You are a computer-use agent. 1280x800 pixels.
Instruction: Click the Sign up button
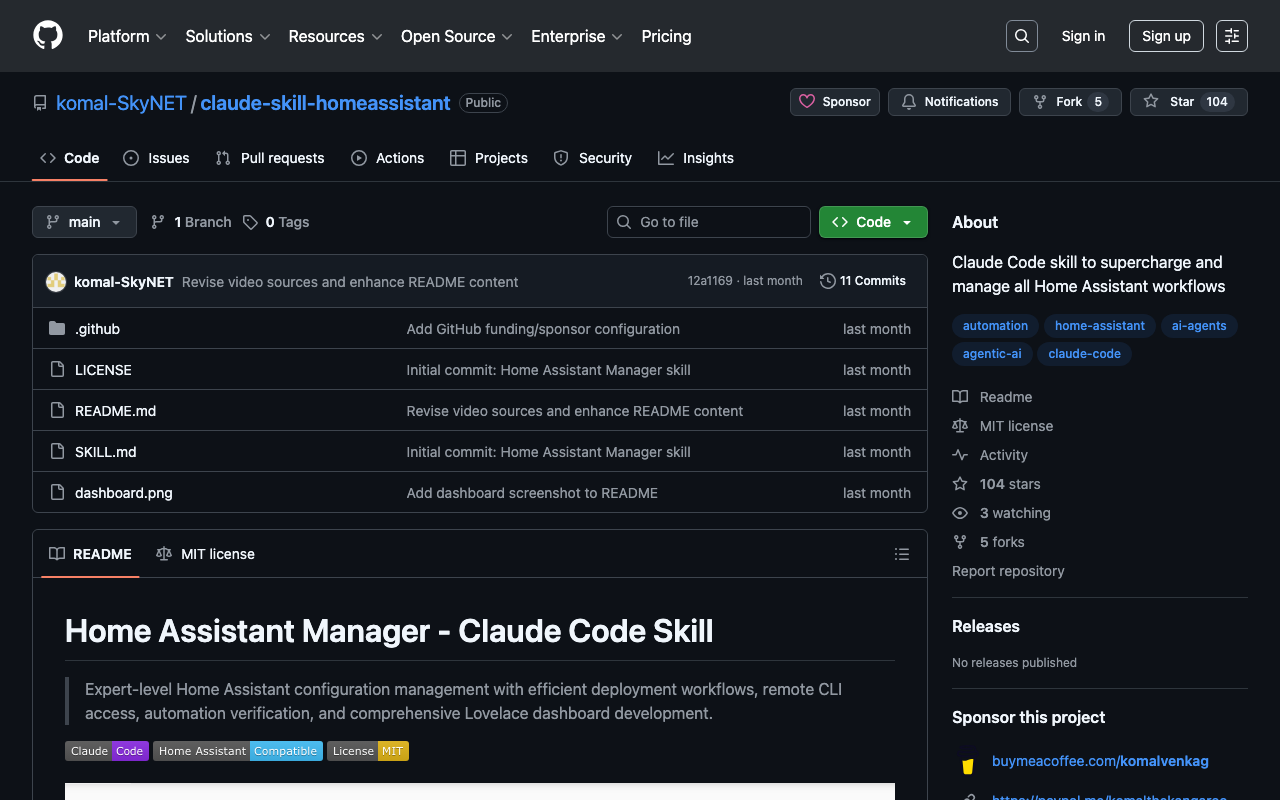point(1165,36)
